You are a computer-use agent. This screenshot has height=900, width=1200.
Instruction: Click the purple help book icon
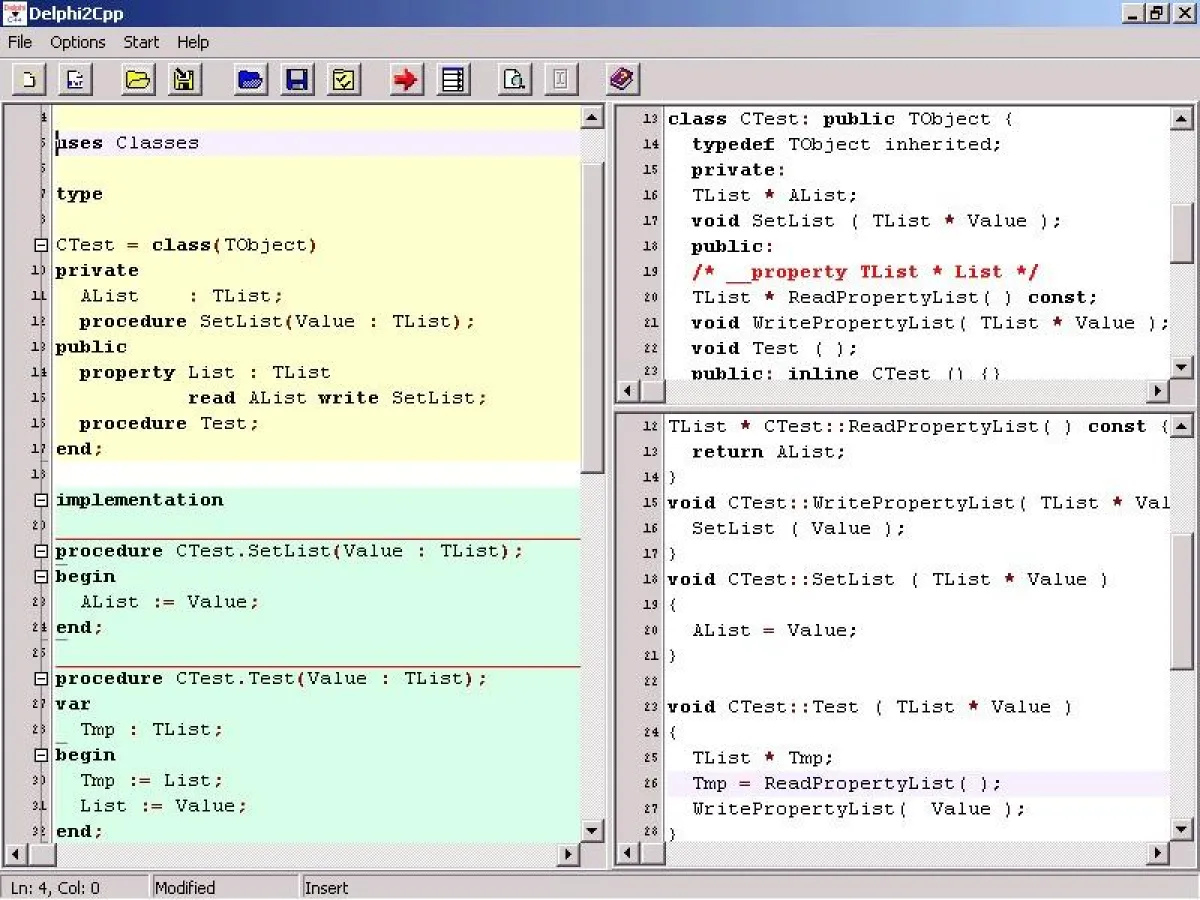click(621, 79)
